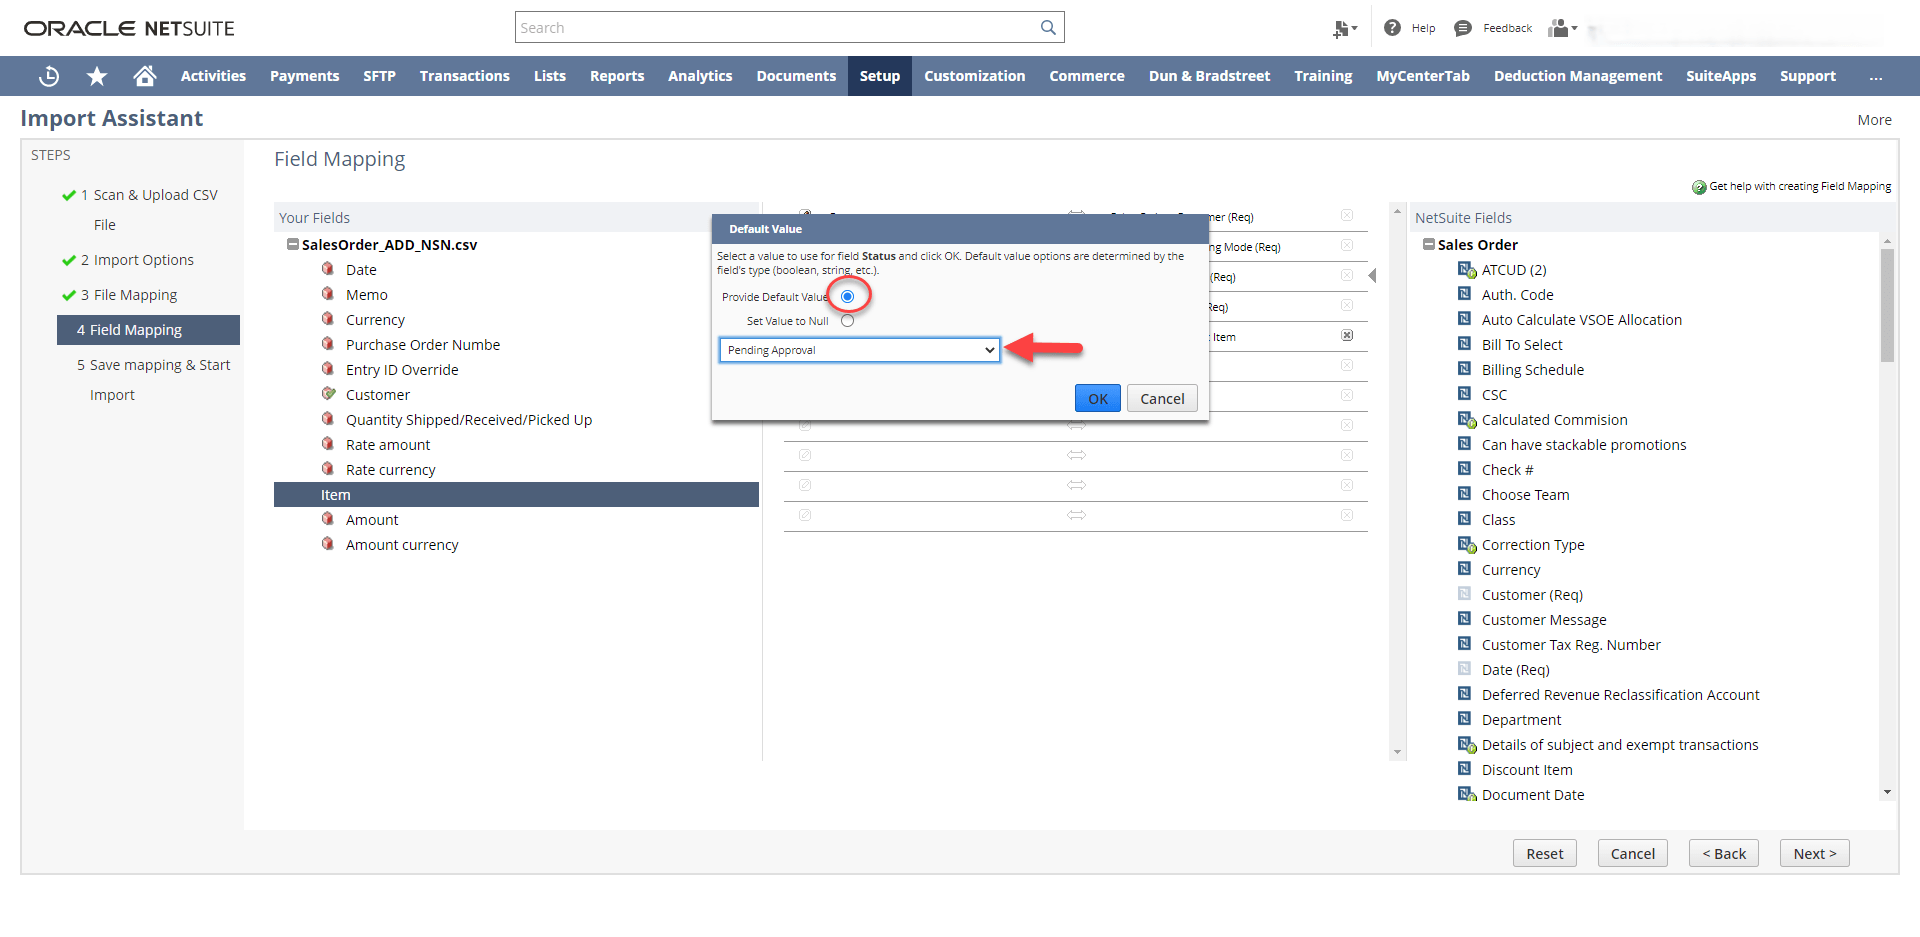Click the < Back button
Screen dimensions: 1920x937
pyautogui.click(x=1723, y=853)
